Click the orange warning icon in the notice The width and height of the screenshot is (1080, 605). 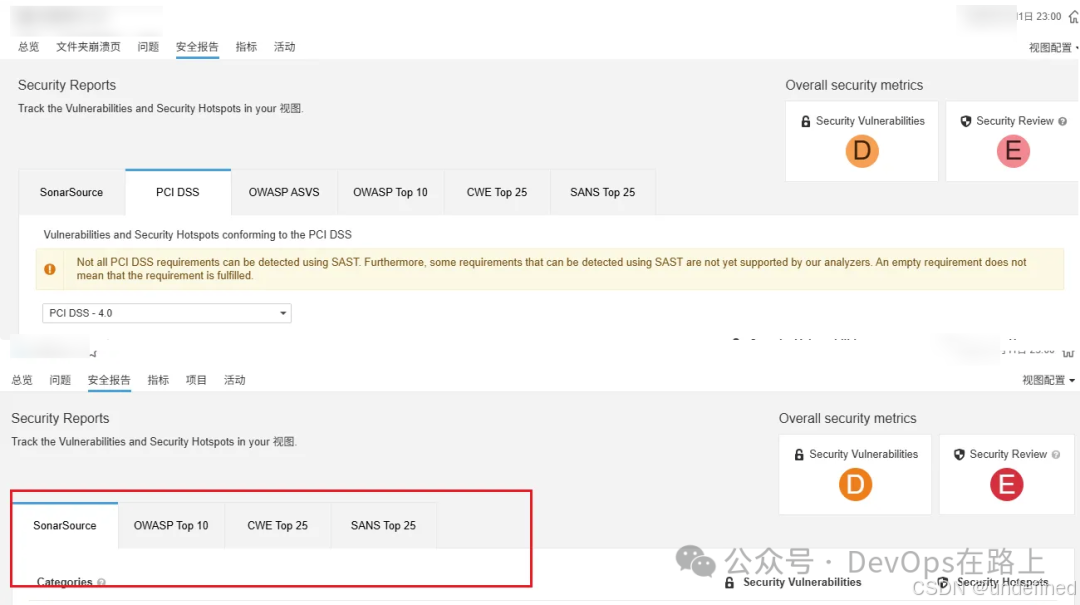[x=50, y=269]
